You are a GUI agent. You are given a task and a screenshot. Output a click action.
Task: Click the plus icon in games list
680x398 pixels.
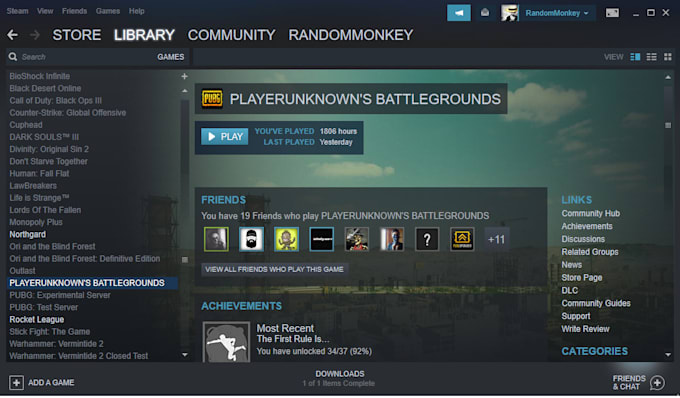(184, 76)
